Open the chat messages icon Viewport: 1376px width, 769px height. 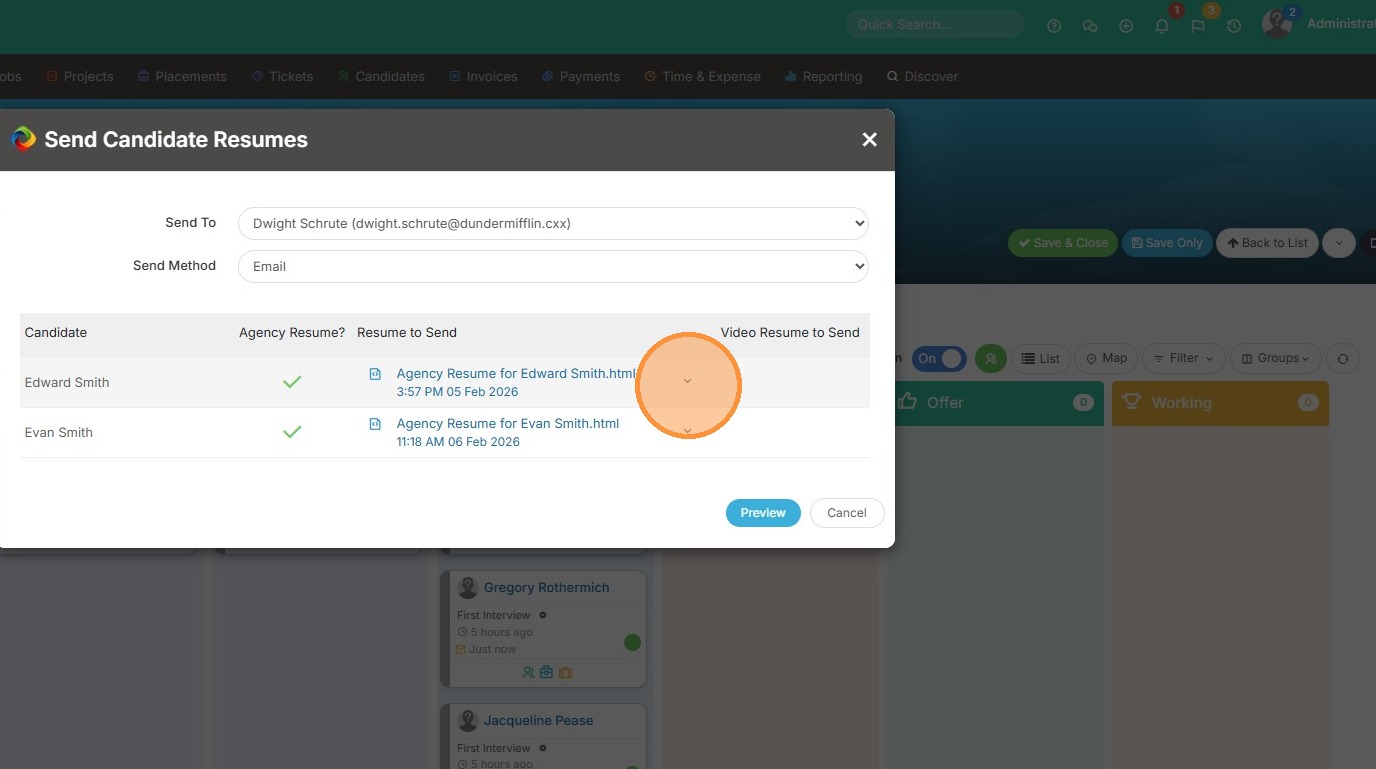(1090, 26)
